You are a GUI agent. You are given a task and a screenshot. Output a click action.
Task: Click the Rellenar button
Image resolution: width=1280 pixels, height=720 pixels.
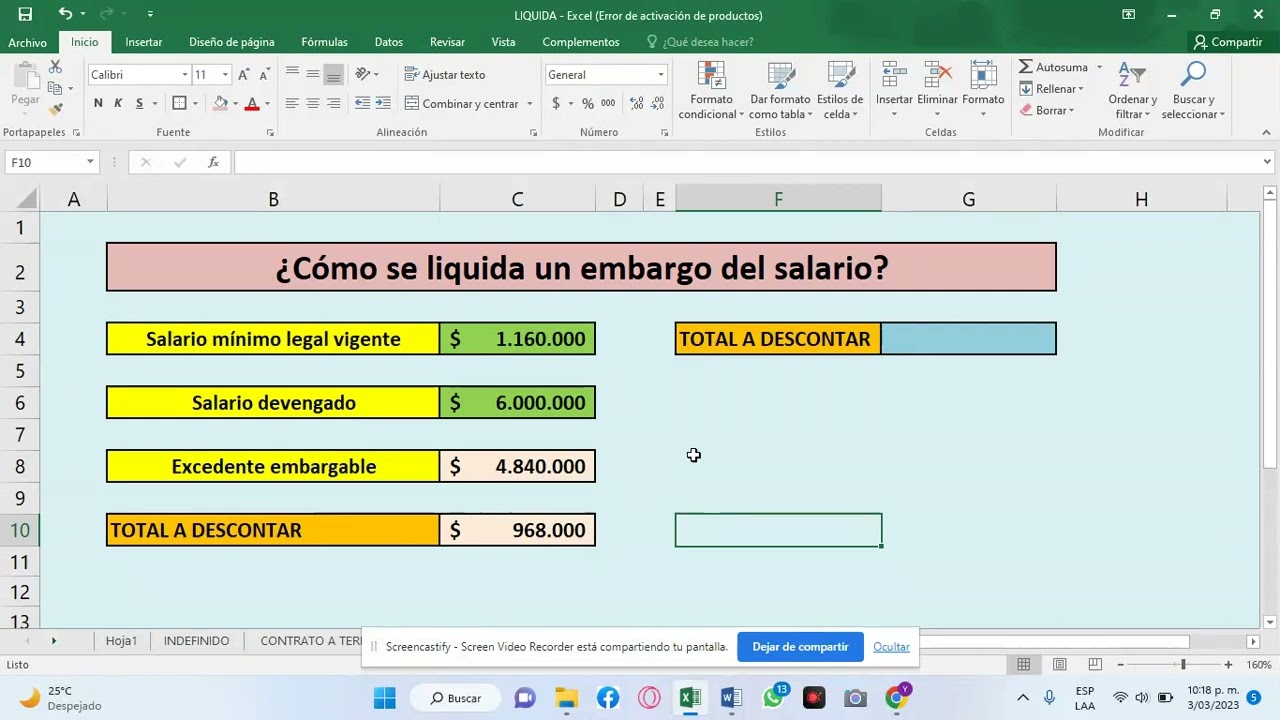1051,89
